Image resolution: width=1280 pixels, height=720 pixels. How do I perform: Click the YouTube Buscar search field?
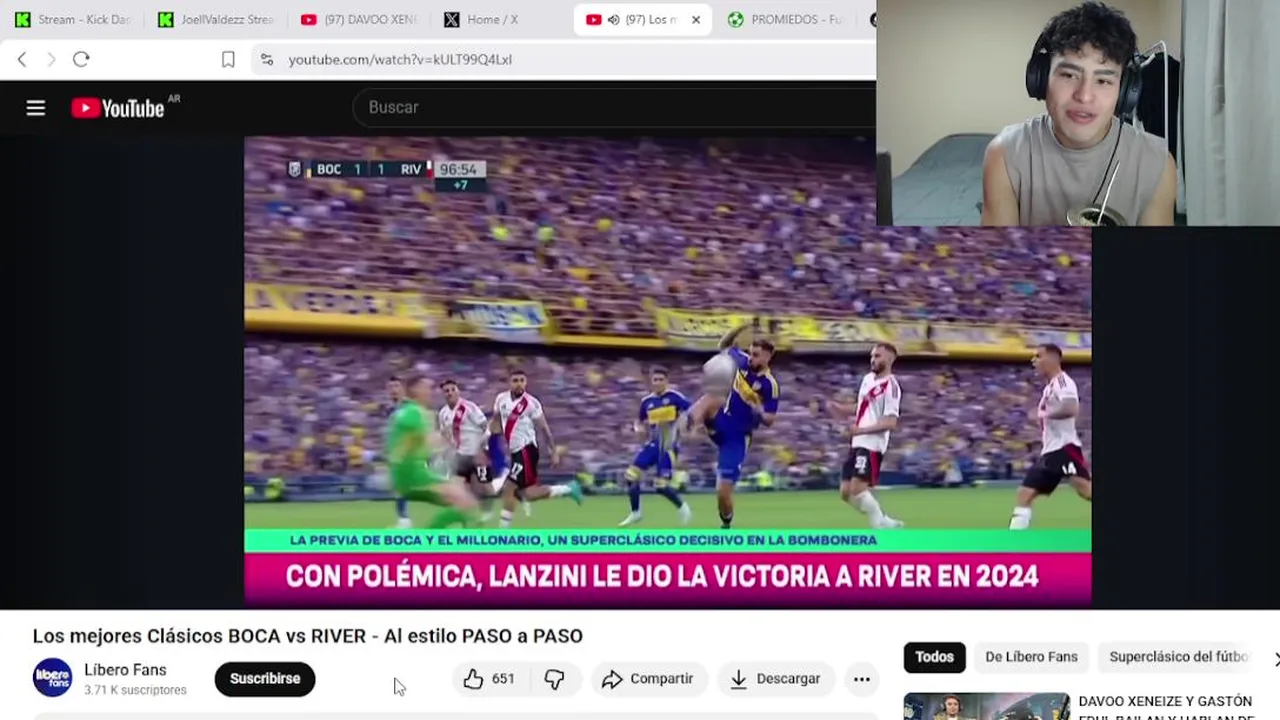coord(615,107)
